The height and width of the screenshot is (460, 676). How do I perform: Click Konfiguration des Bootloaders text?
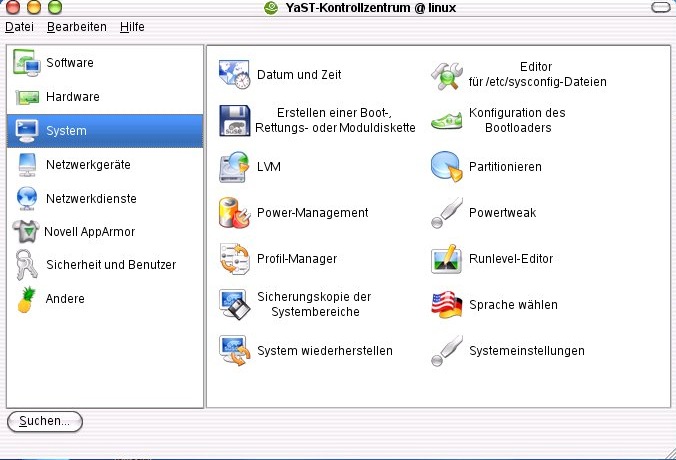coord(517,120)
